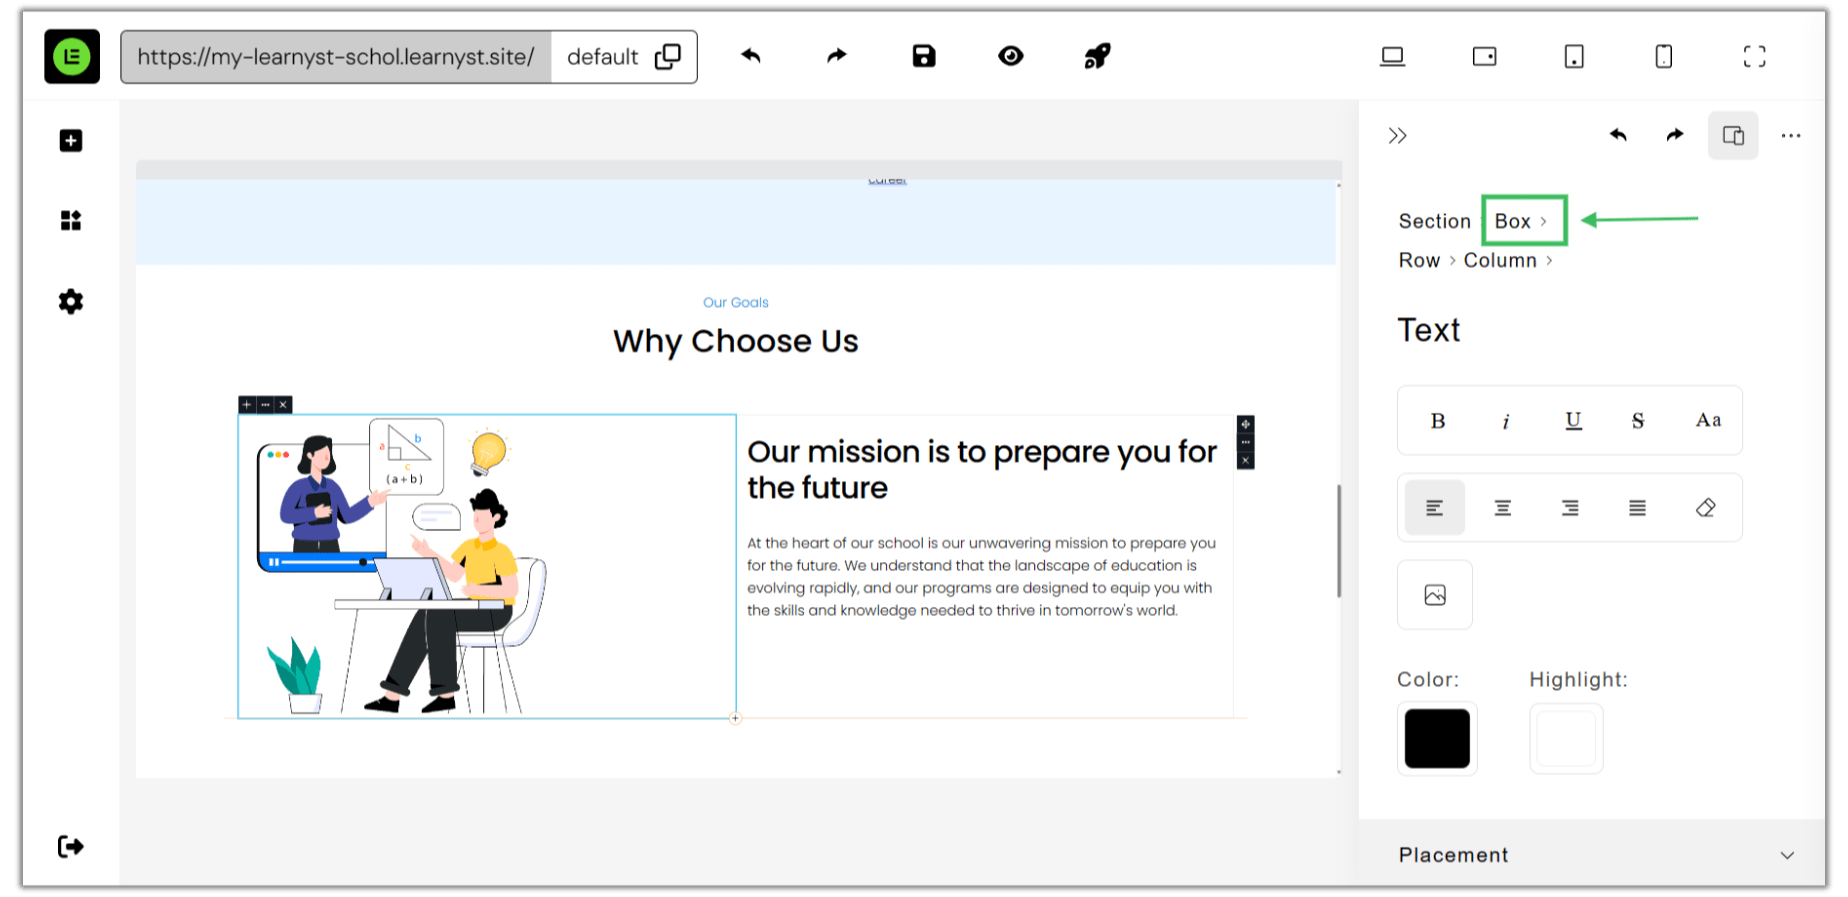Open the settings gear in the sidebar
The image size is (1848, 897).
click(71, 301)
